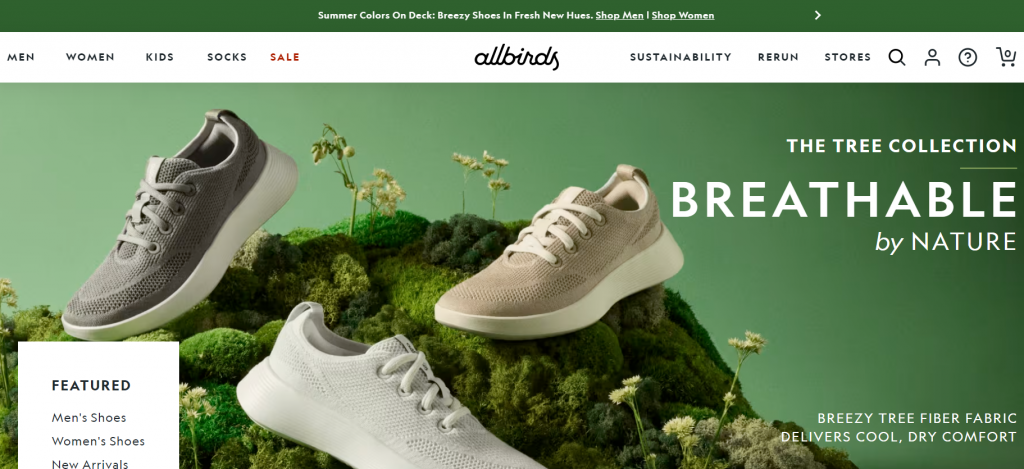The width and height of the screenshot is (1024, 469).
Task: Follow the Shop Women banner link
Action: pyautogui.click(x=682, y=15)
